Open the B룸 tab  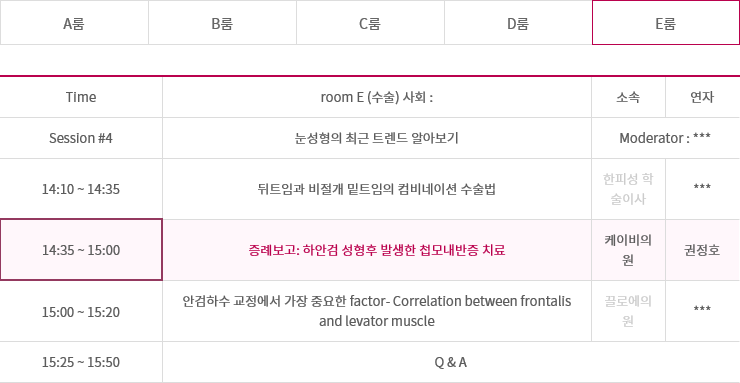(x=222, y=23)
